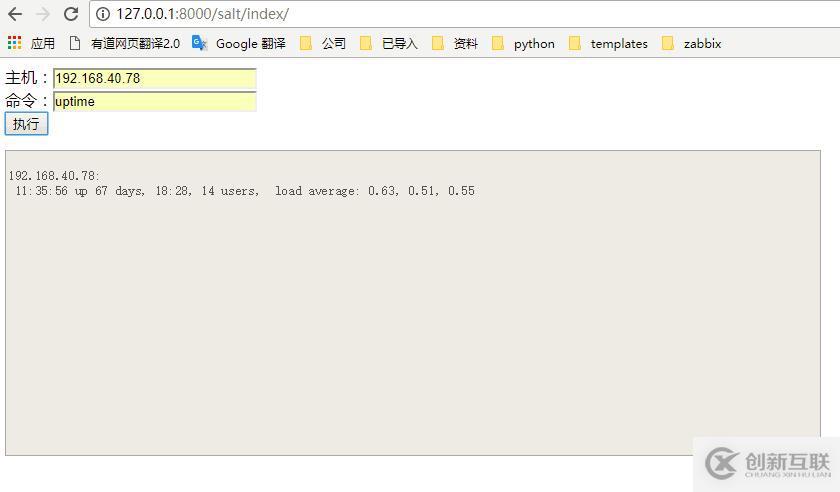Click the site info icon in the address bar
The image size is (840, 492).
click(x=103, y=14)
